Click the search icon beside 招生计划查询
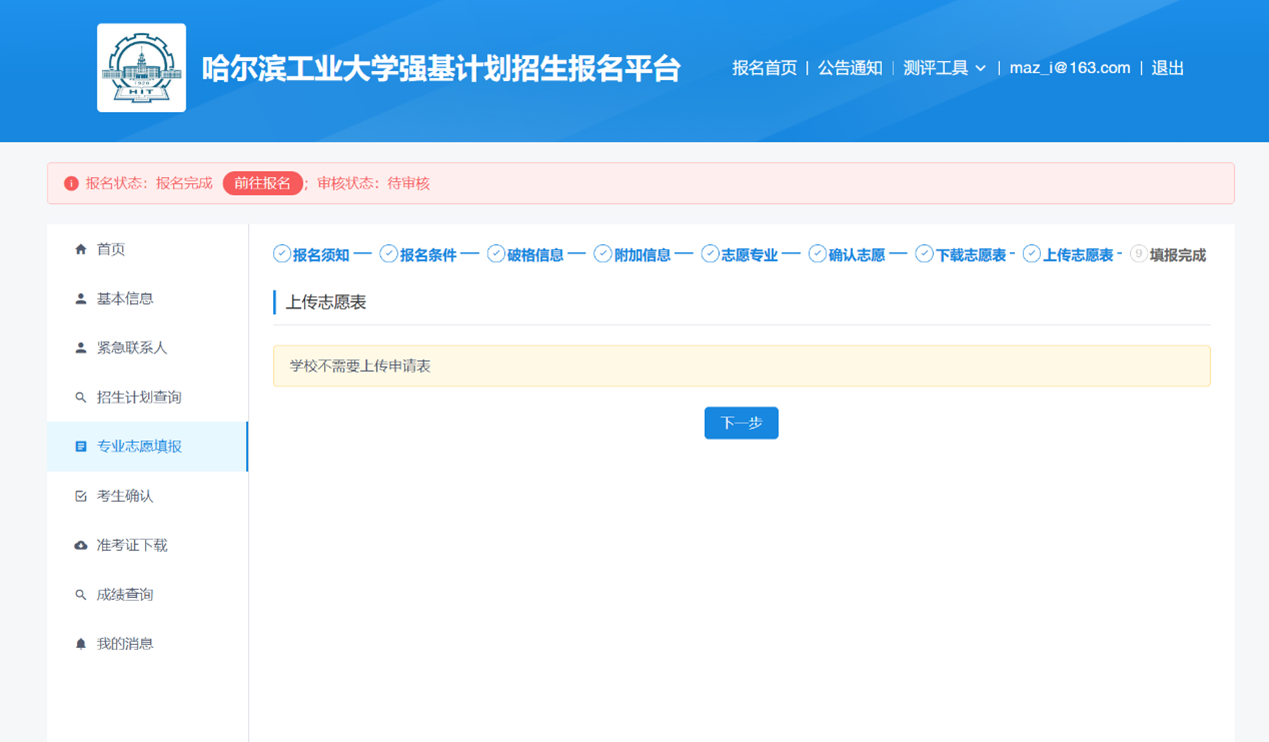Viewport: 1269px width, 742px height. click(81, 397)
